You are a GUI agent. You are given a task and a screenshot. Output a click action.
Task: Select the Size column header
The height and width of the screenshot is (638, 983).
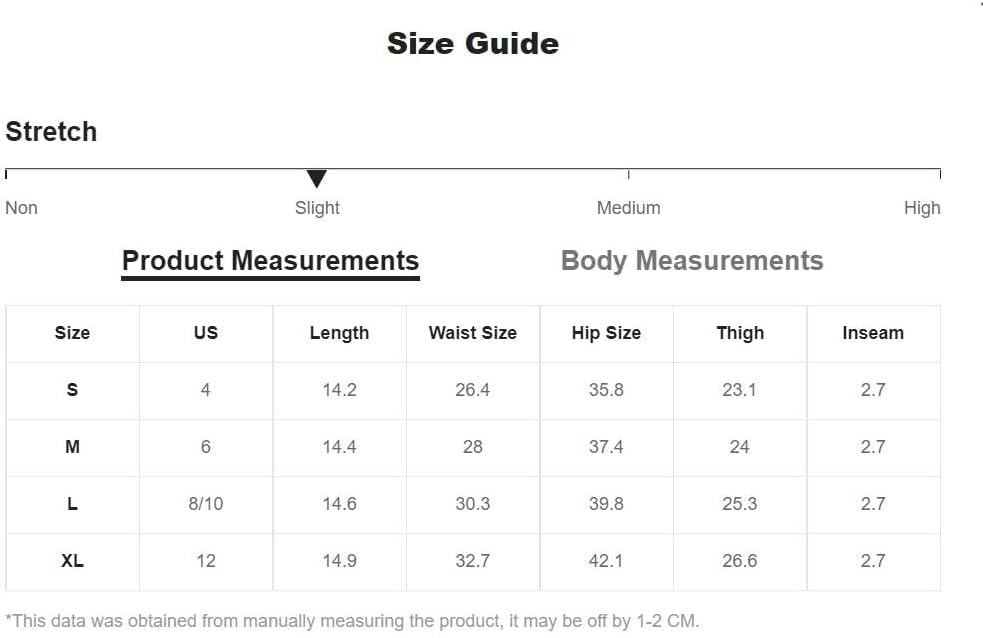pyautogui.click(x=72, y=333)
